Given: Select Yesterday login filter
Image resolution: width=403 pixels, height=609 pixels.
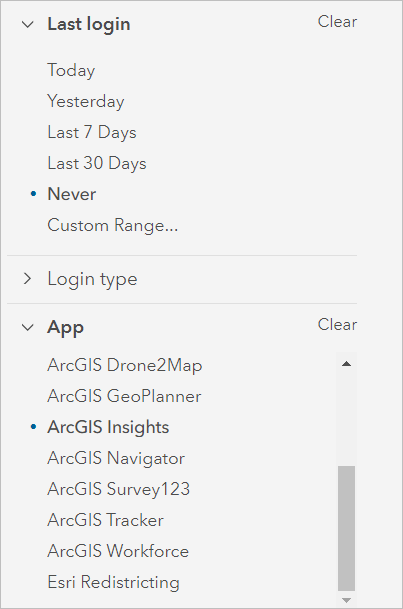Looking at the screenshot, I should [86, 101].
